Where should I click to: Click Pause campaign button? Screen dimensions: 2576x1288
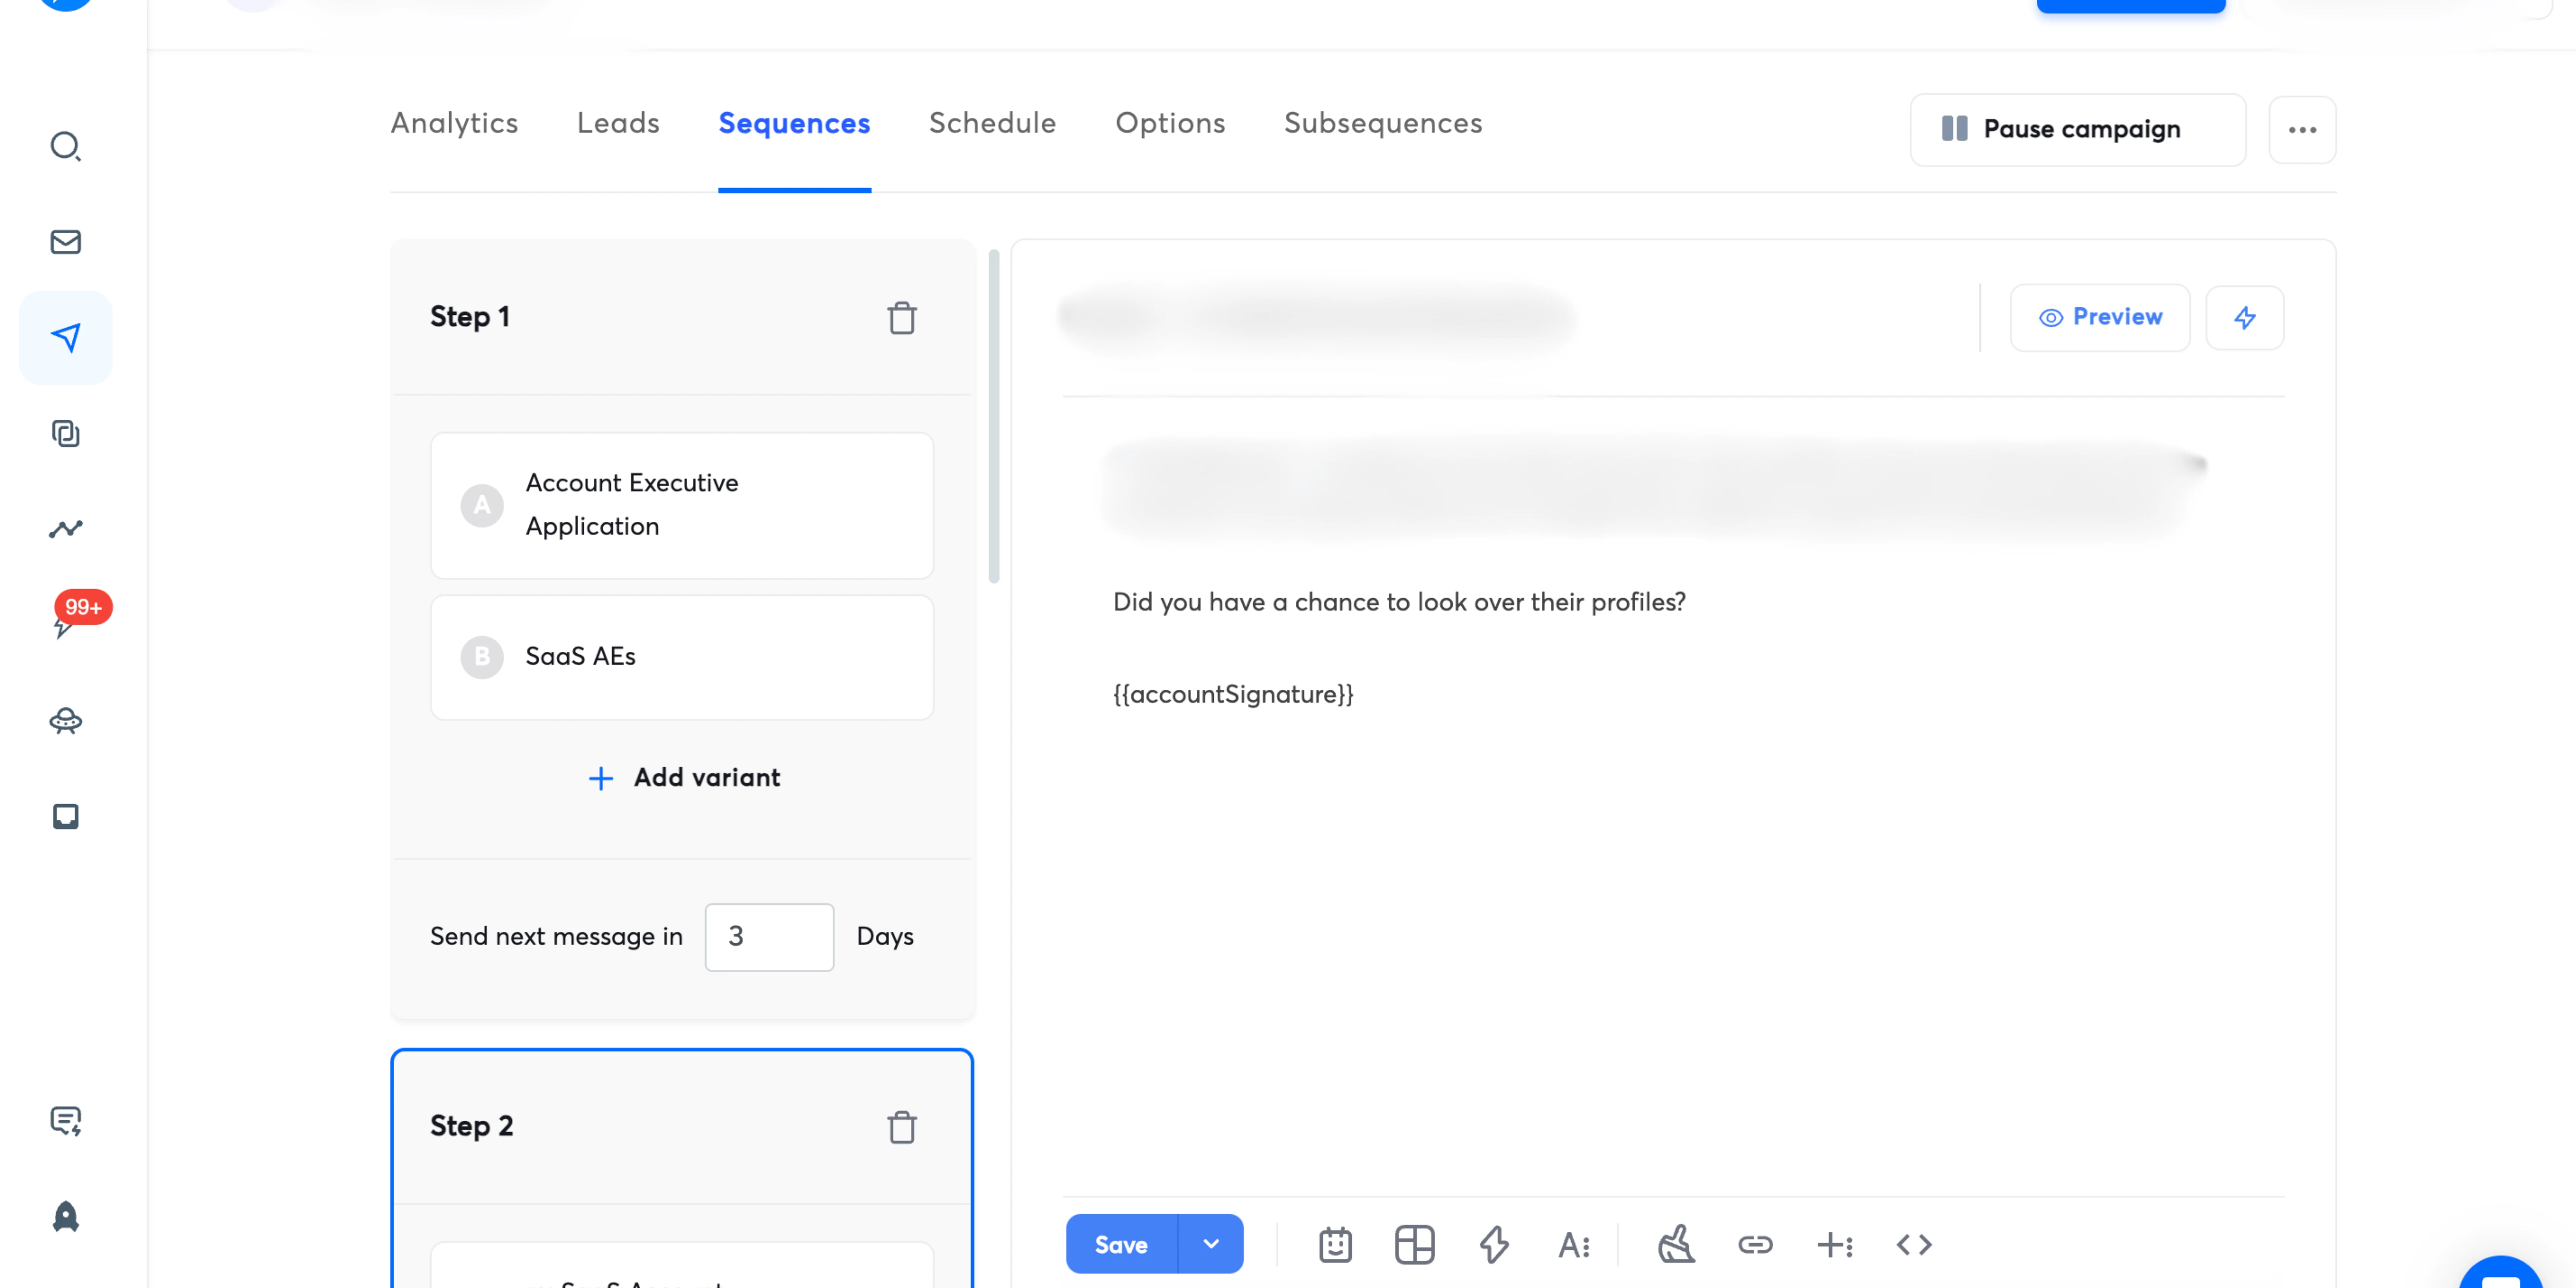[2078, 130]
